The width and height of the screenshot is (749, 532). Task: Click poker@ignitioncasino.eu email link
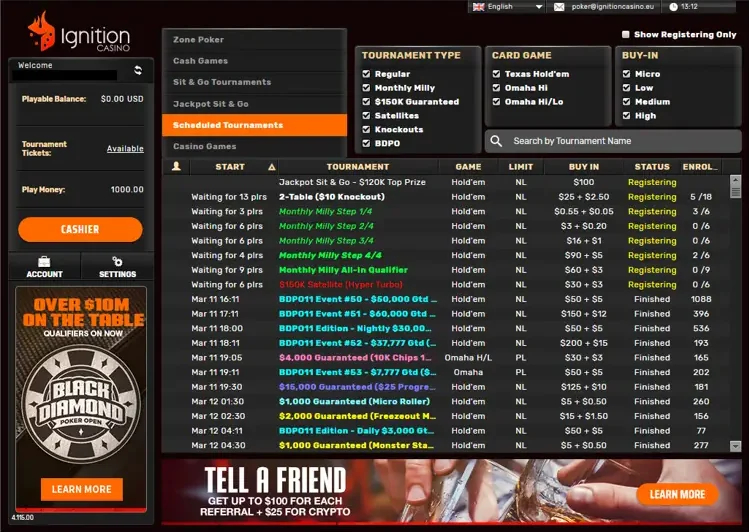pyautogui.click(x=612, y=7)
